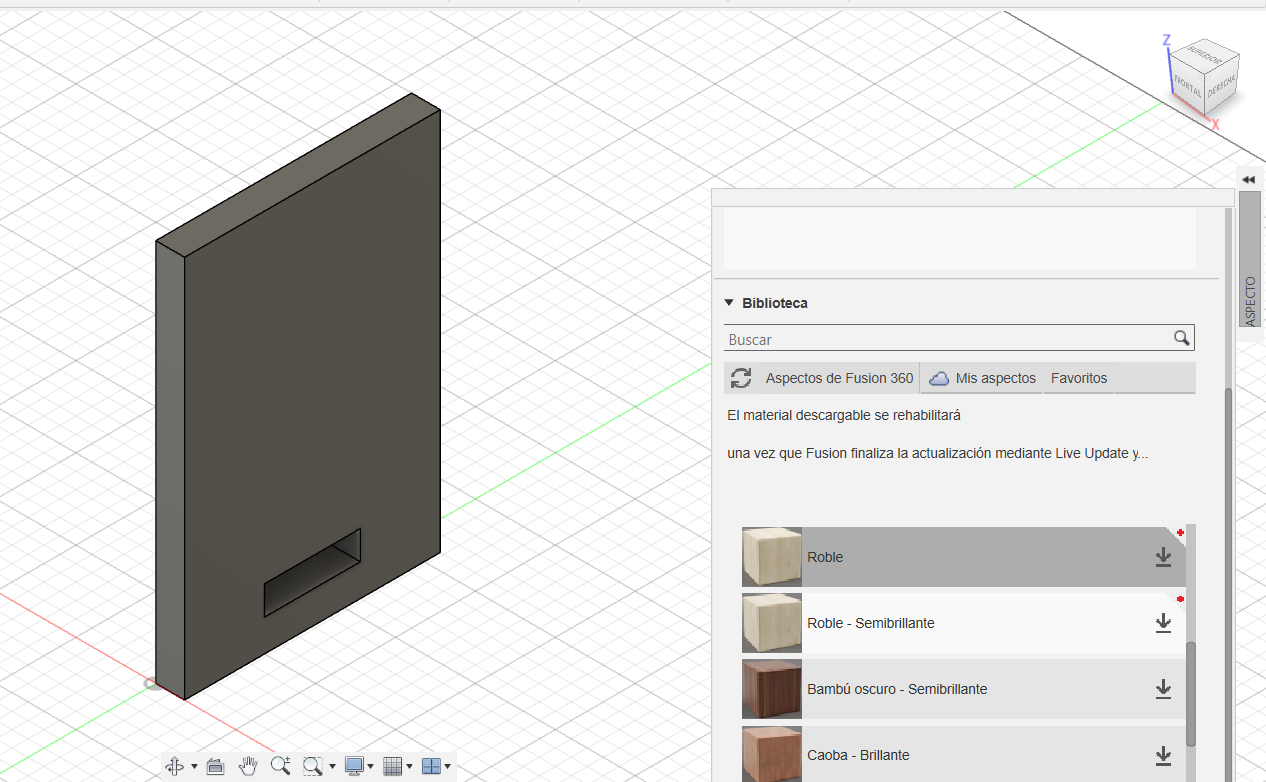Select the Roble material thumbnail
This screenshot has width=1266, height=782.
pyautogui.click(x=772, y=557)
